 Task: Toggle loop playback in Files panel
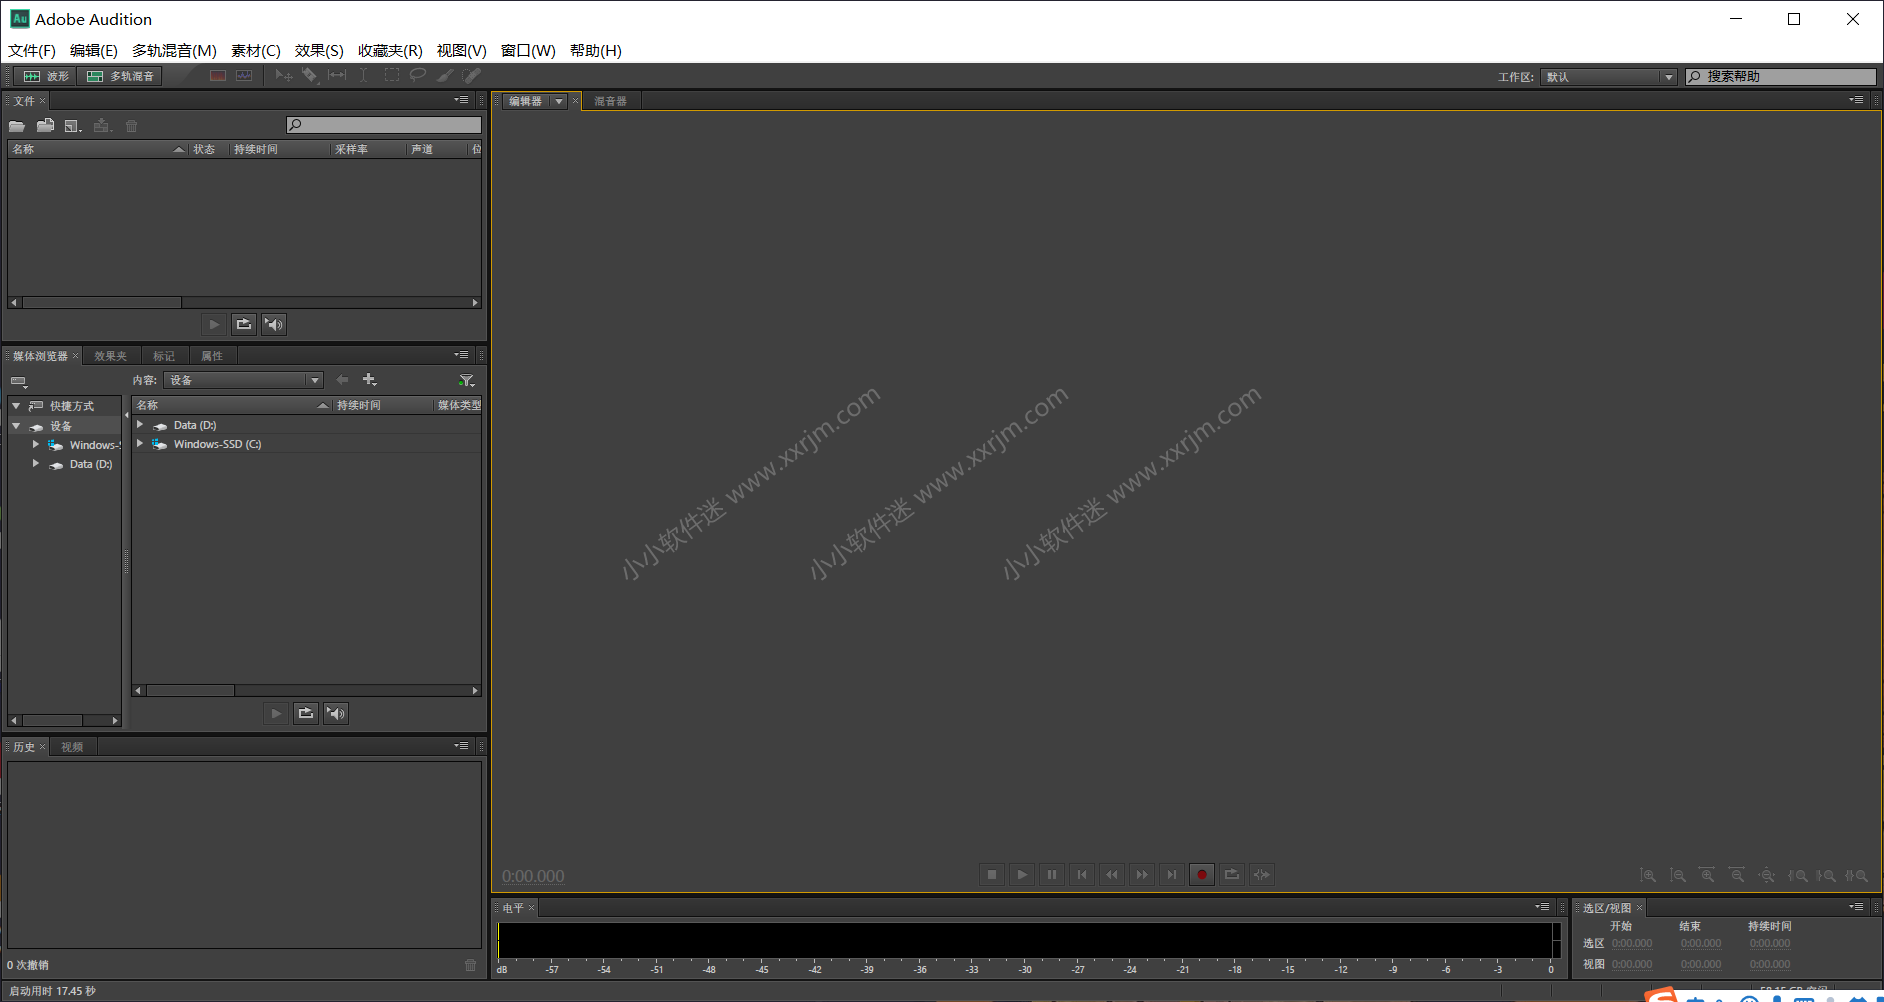coord(244,324)
